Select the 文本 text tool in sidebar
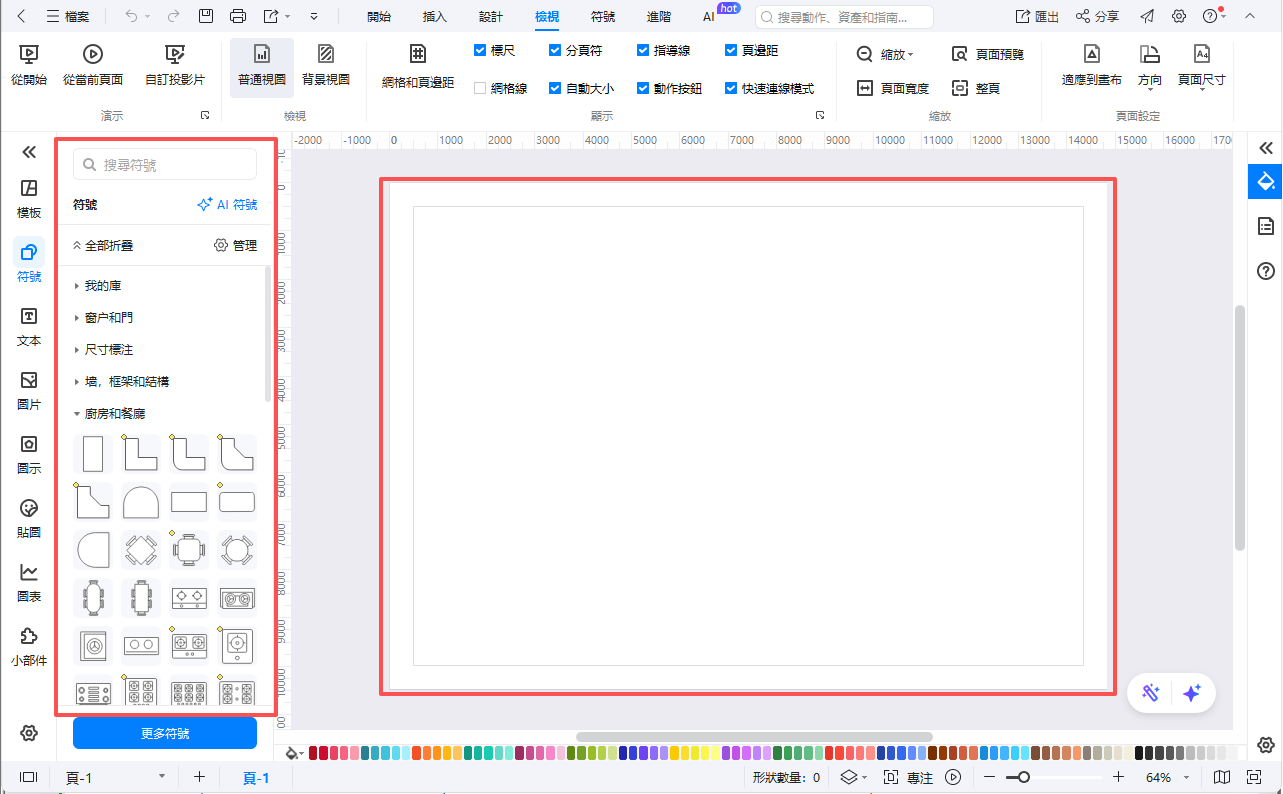This screenshot has width=1283, height=794. point(29,327)
